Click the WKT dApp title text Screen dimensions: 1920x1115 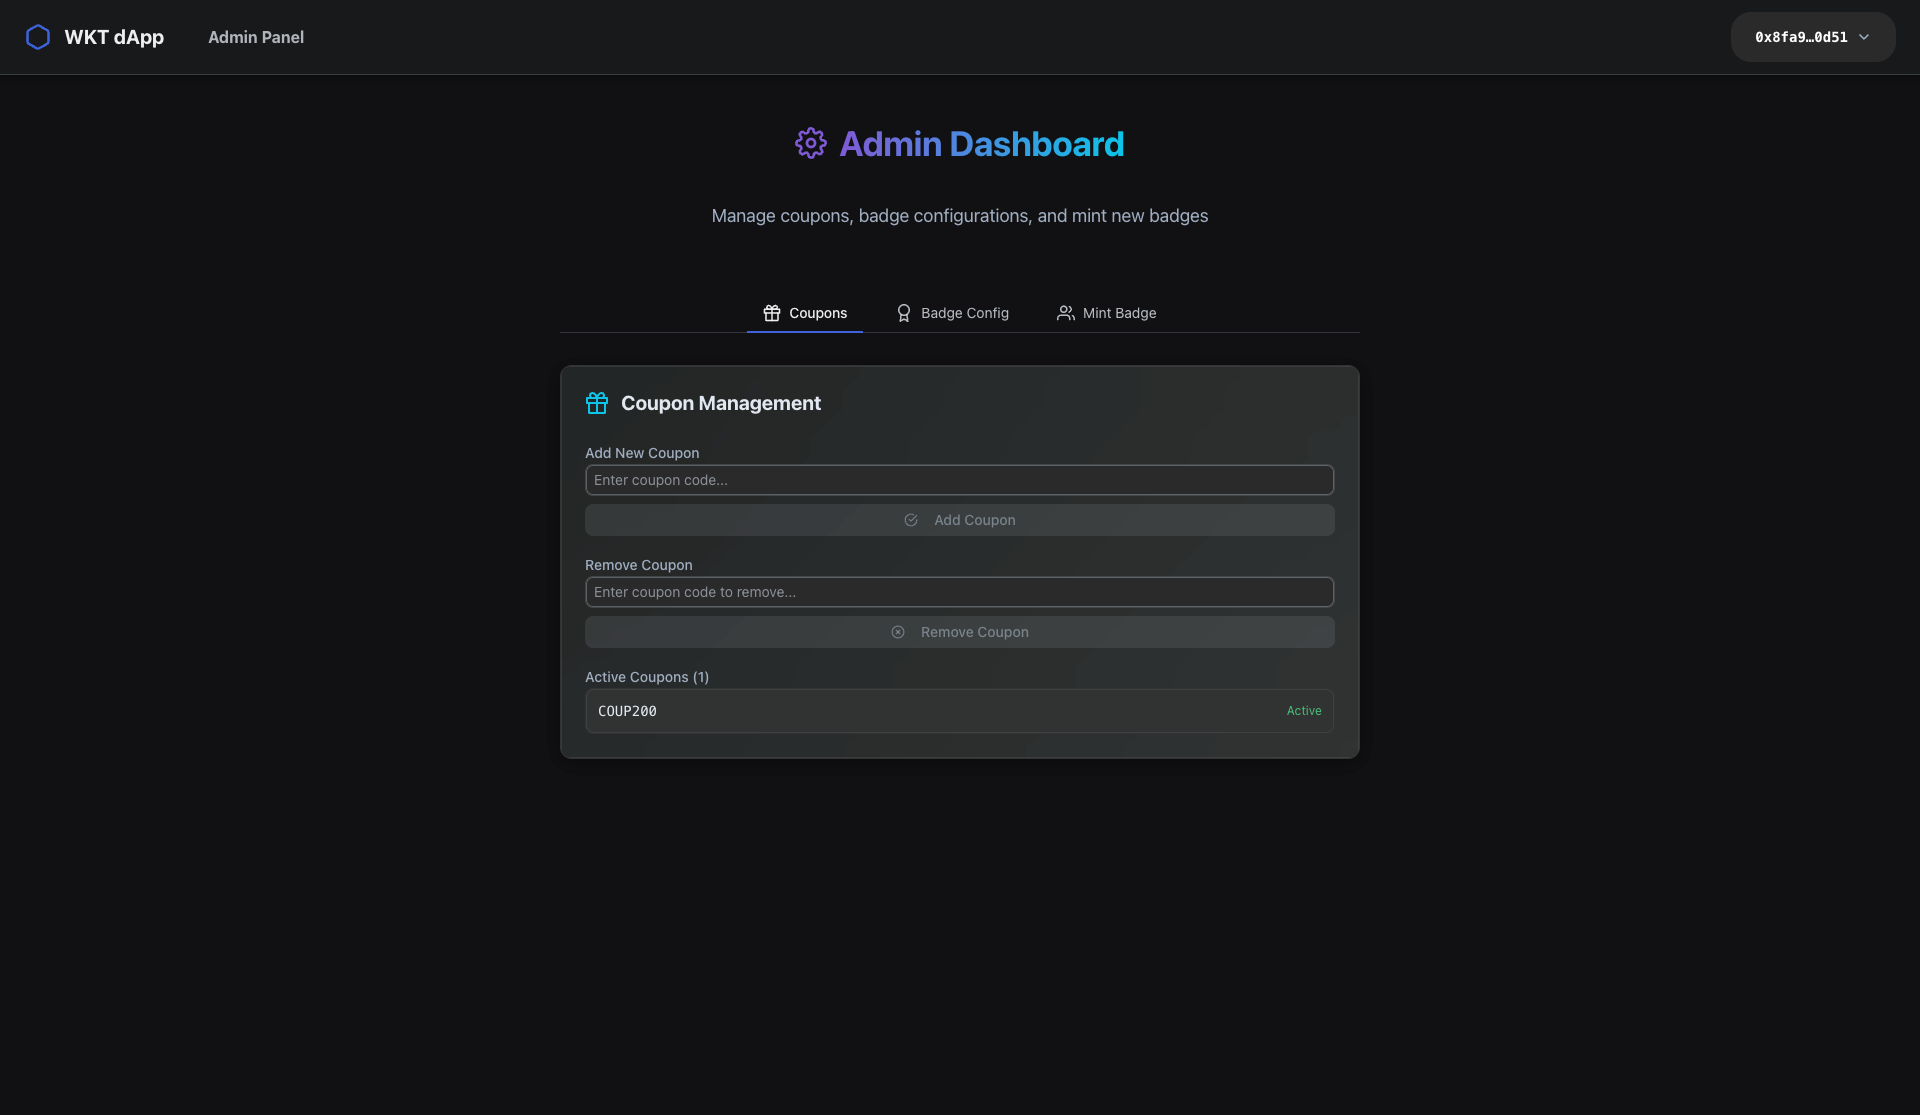(x=114, y=37)
